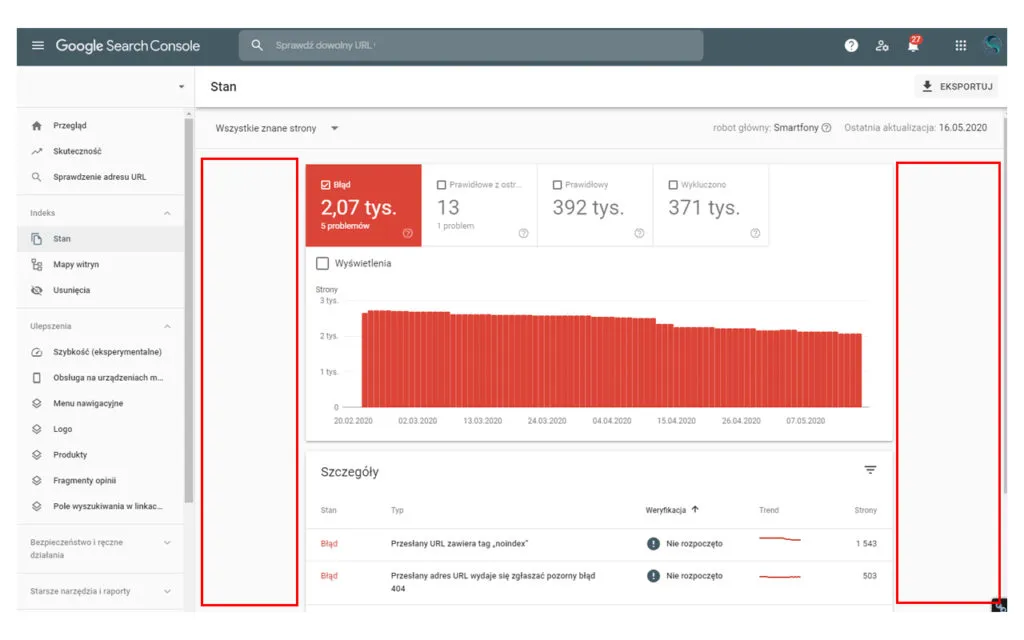Click the EKSPORTUJ button
Image resolution: width=1024 pixels, height=640 pixels.
(956, 87)
